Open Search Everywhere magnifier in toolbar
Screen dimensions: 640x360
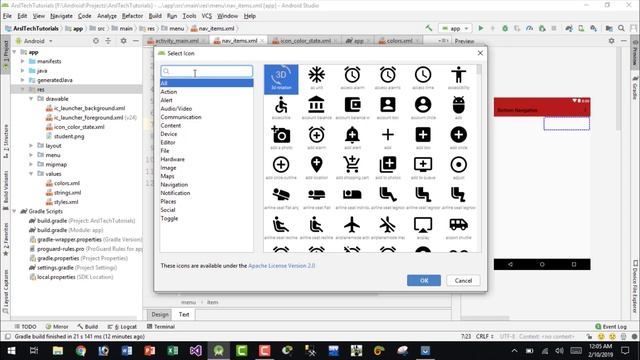[621, 28]
